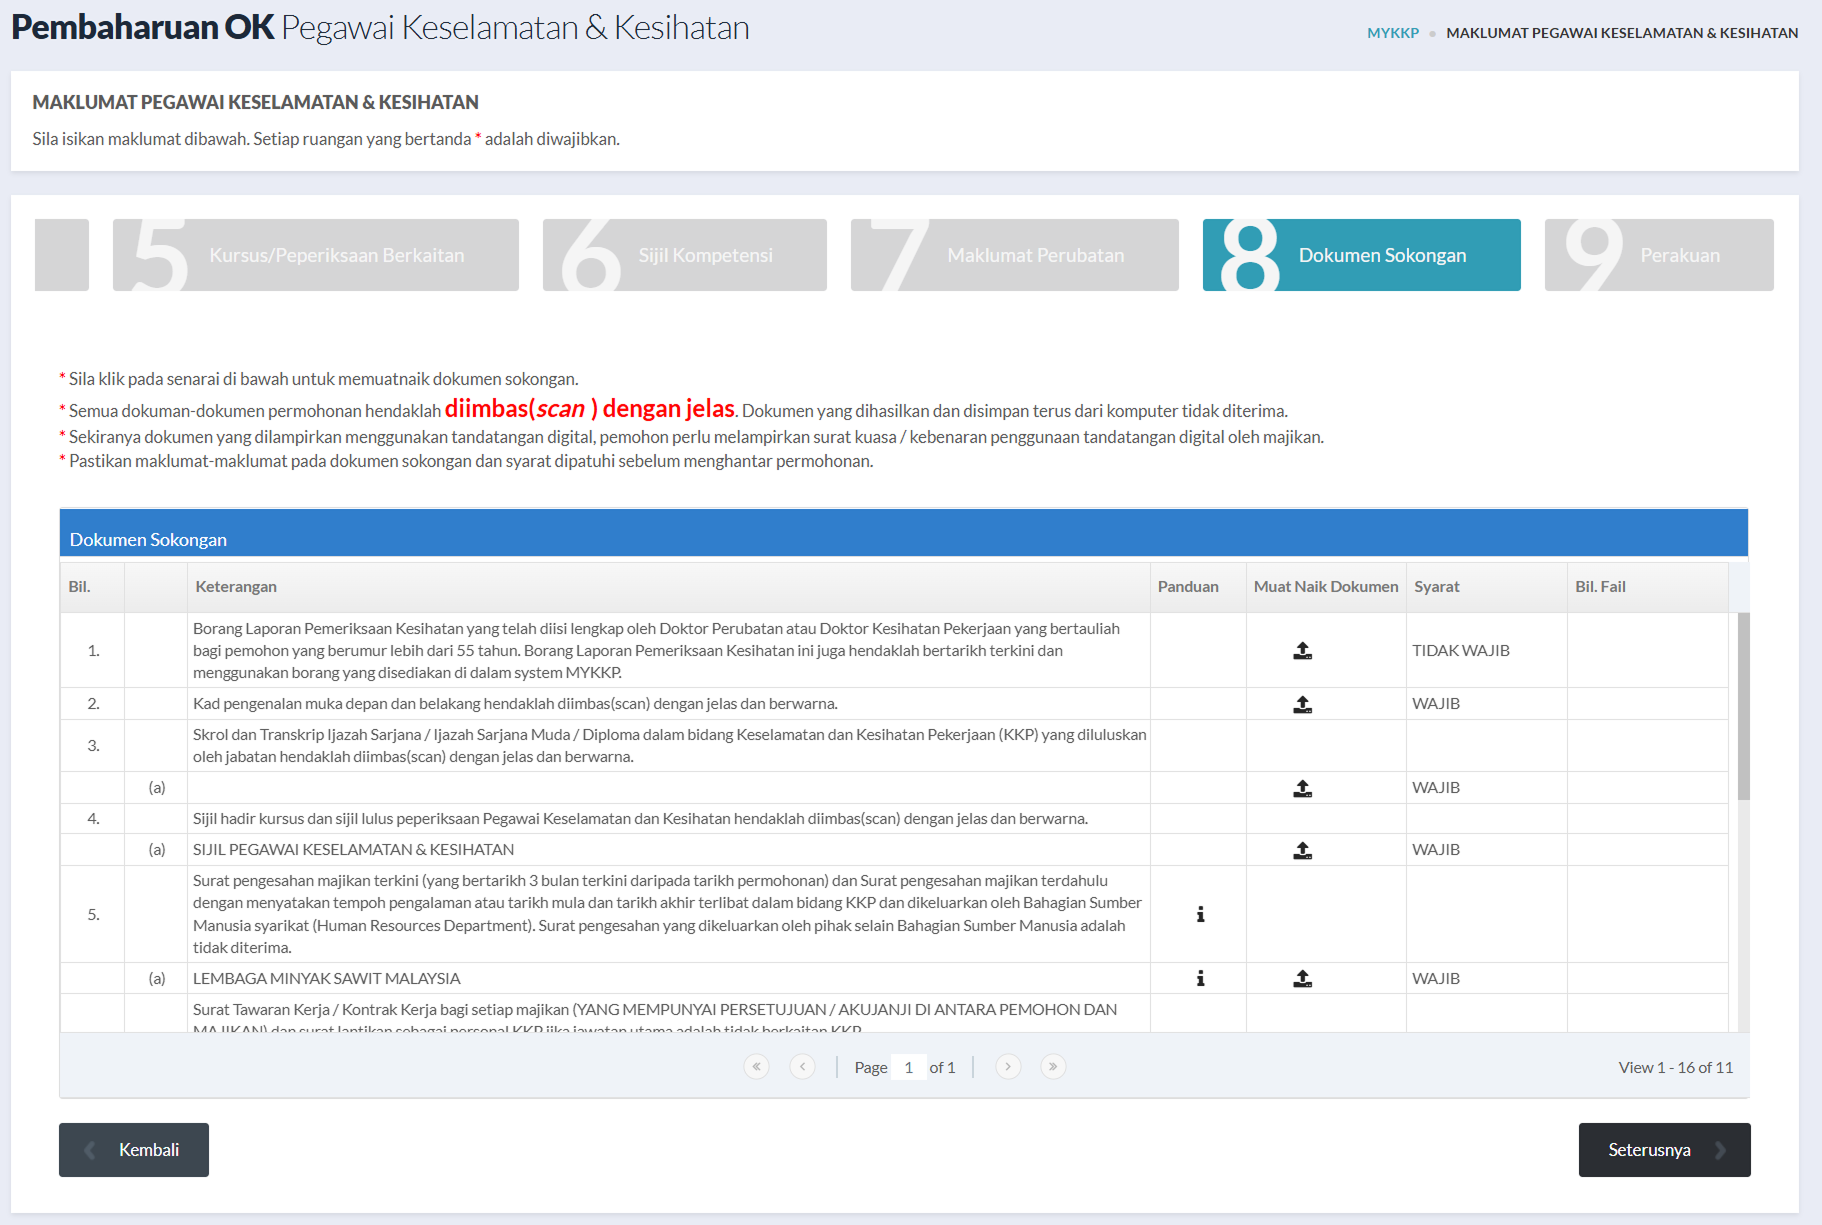This screenshot has width=1822, height=1225.
Task: Open step 5 Kursus/Peperiksaan Berkaitan
Action: (316, 255)
